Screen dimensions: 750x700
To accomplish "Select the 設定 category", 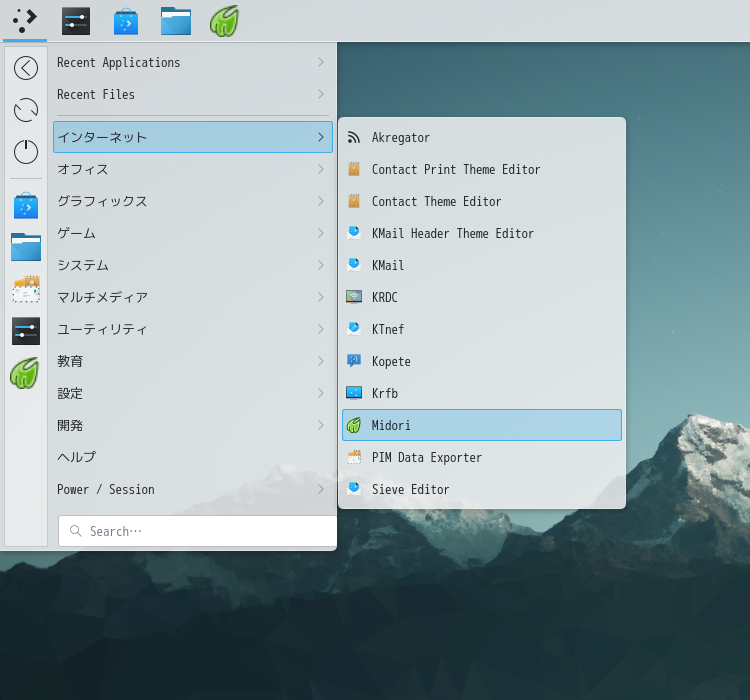I will click(x=193, y=393).
